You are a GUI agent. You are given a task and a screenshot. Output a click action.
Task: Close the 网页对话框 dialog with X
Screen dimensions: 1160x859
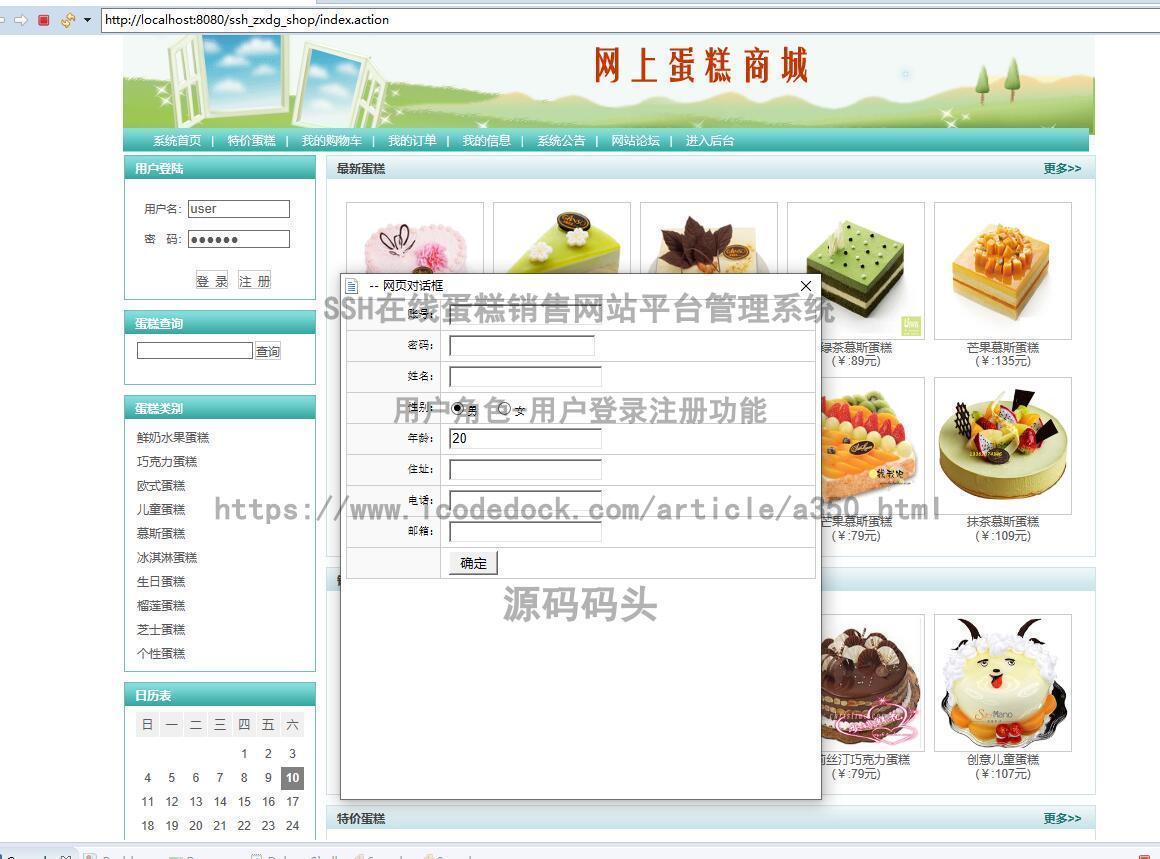point(806,286)
